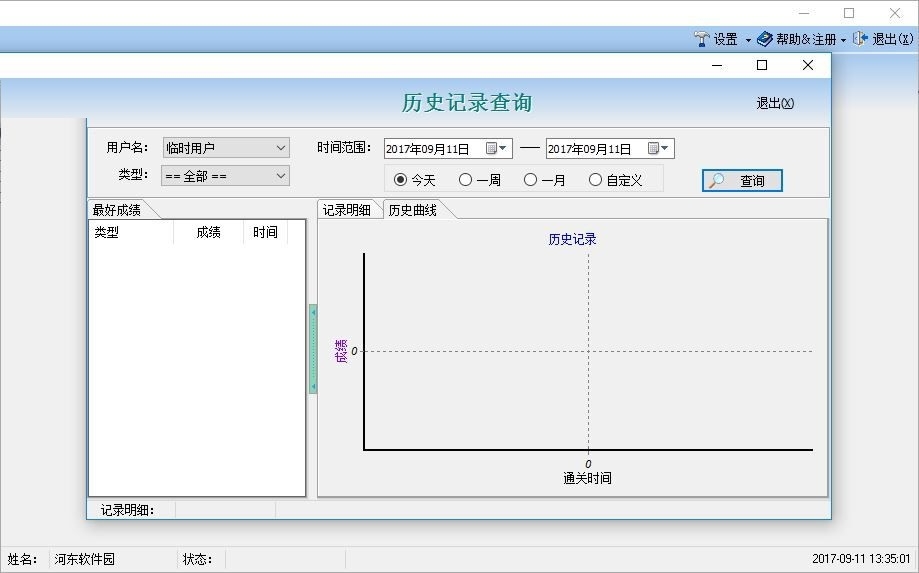Select the 最好成绩 tab
This screenshot has width=919, height=573.
coord(117,210)
